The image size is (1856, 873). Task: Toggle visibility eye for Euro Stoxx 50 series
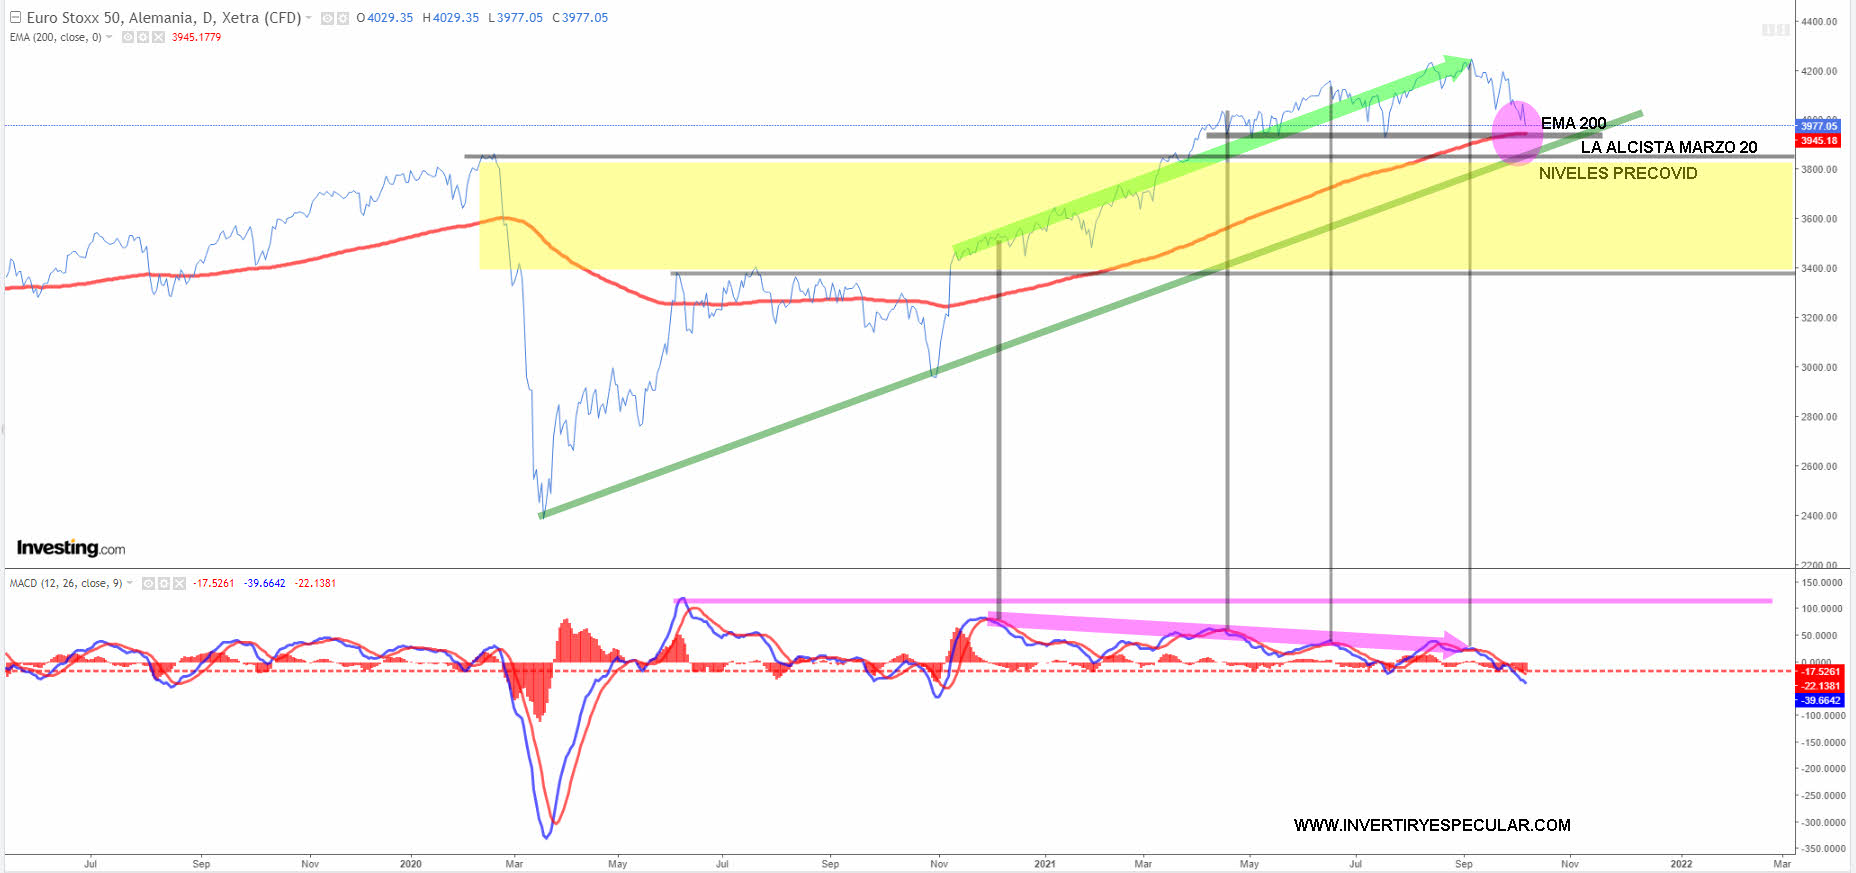pyautogui.click(x=327, y=18)
